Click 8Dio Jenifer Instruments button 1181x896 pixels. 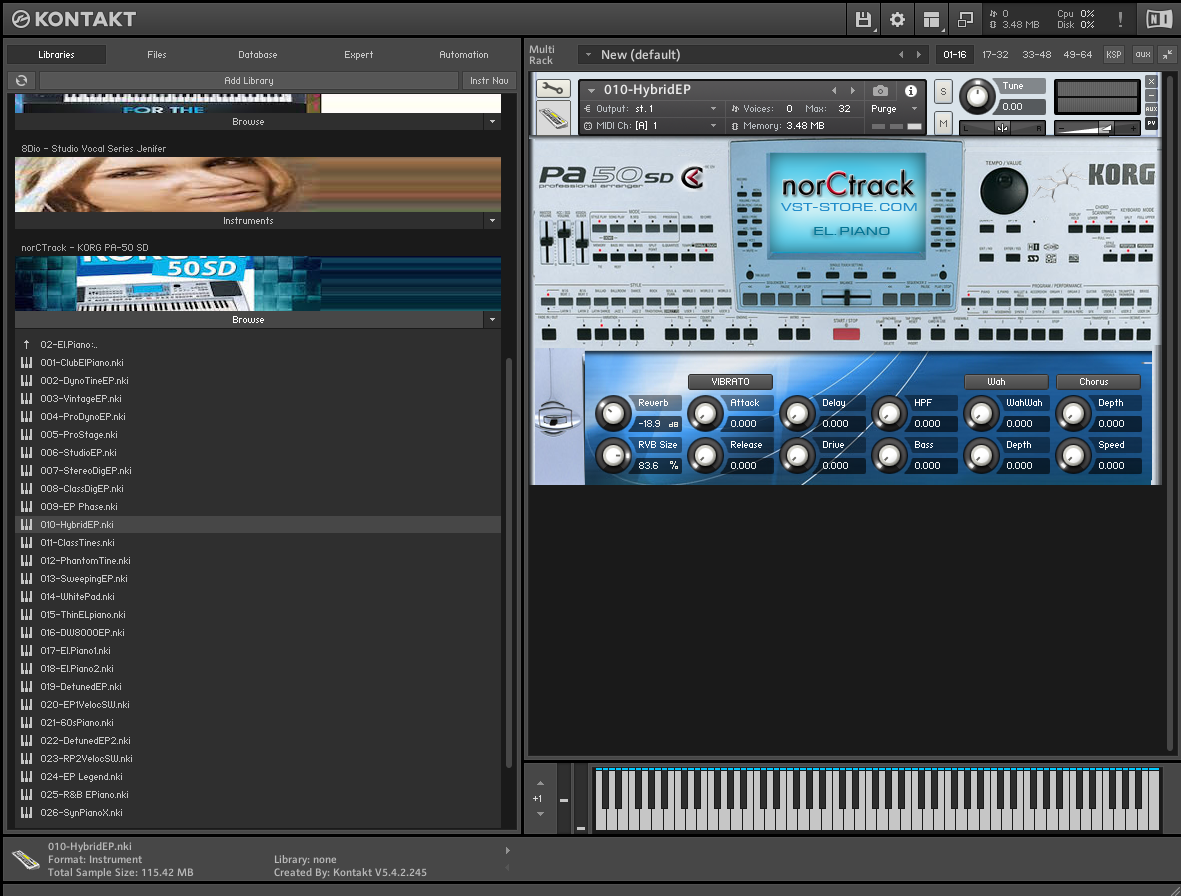(249, 221)
